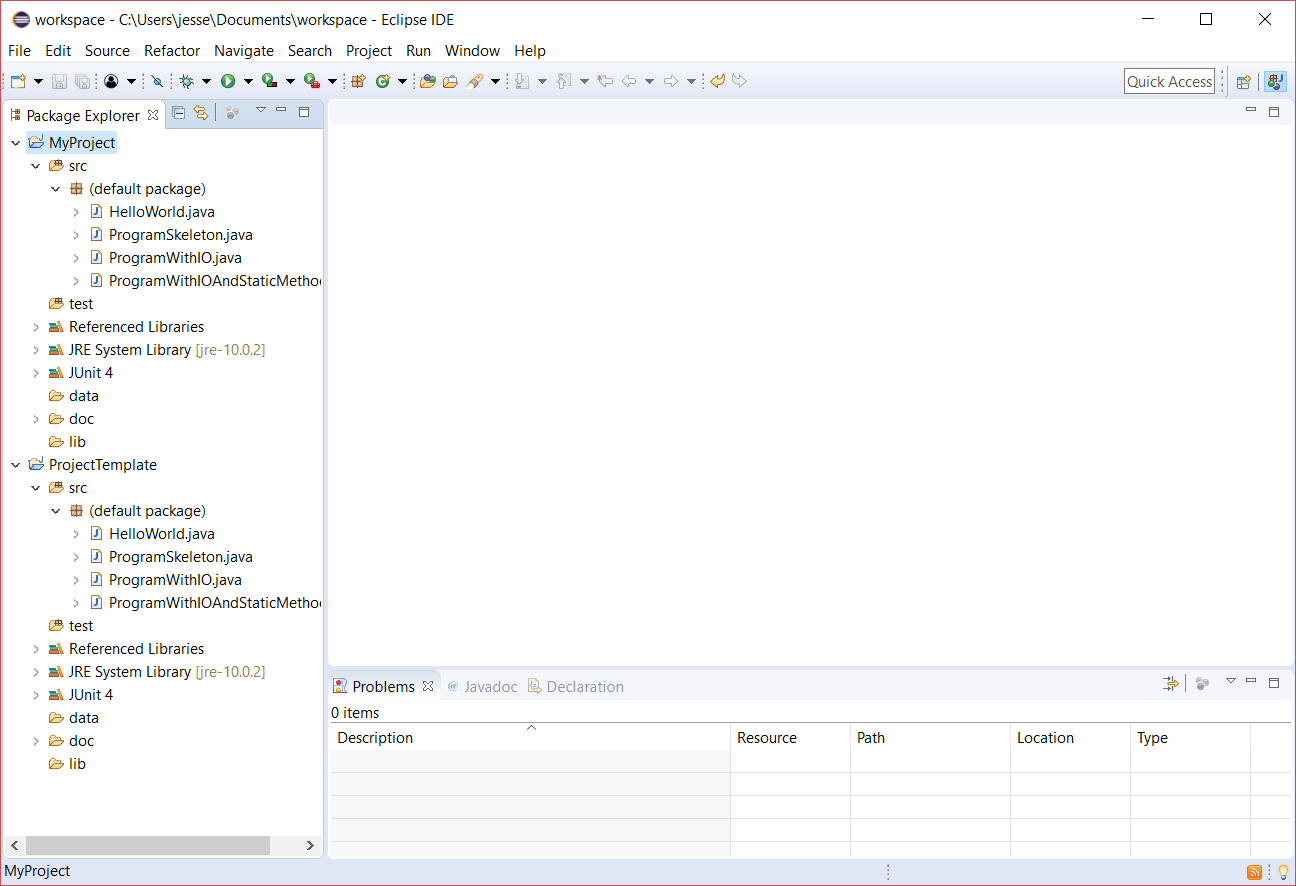Open the Run button's dropdown arrow
Image resolution: width=1296 pixels, height=886 pixels.
(x=247, y=82)
